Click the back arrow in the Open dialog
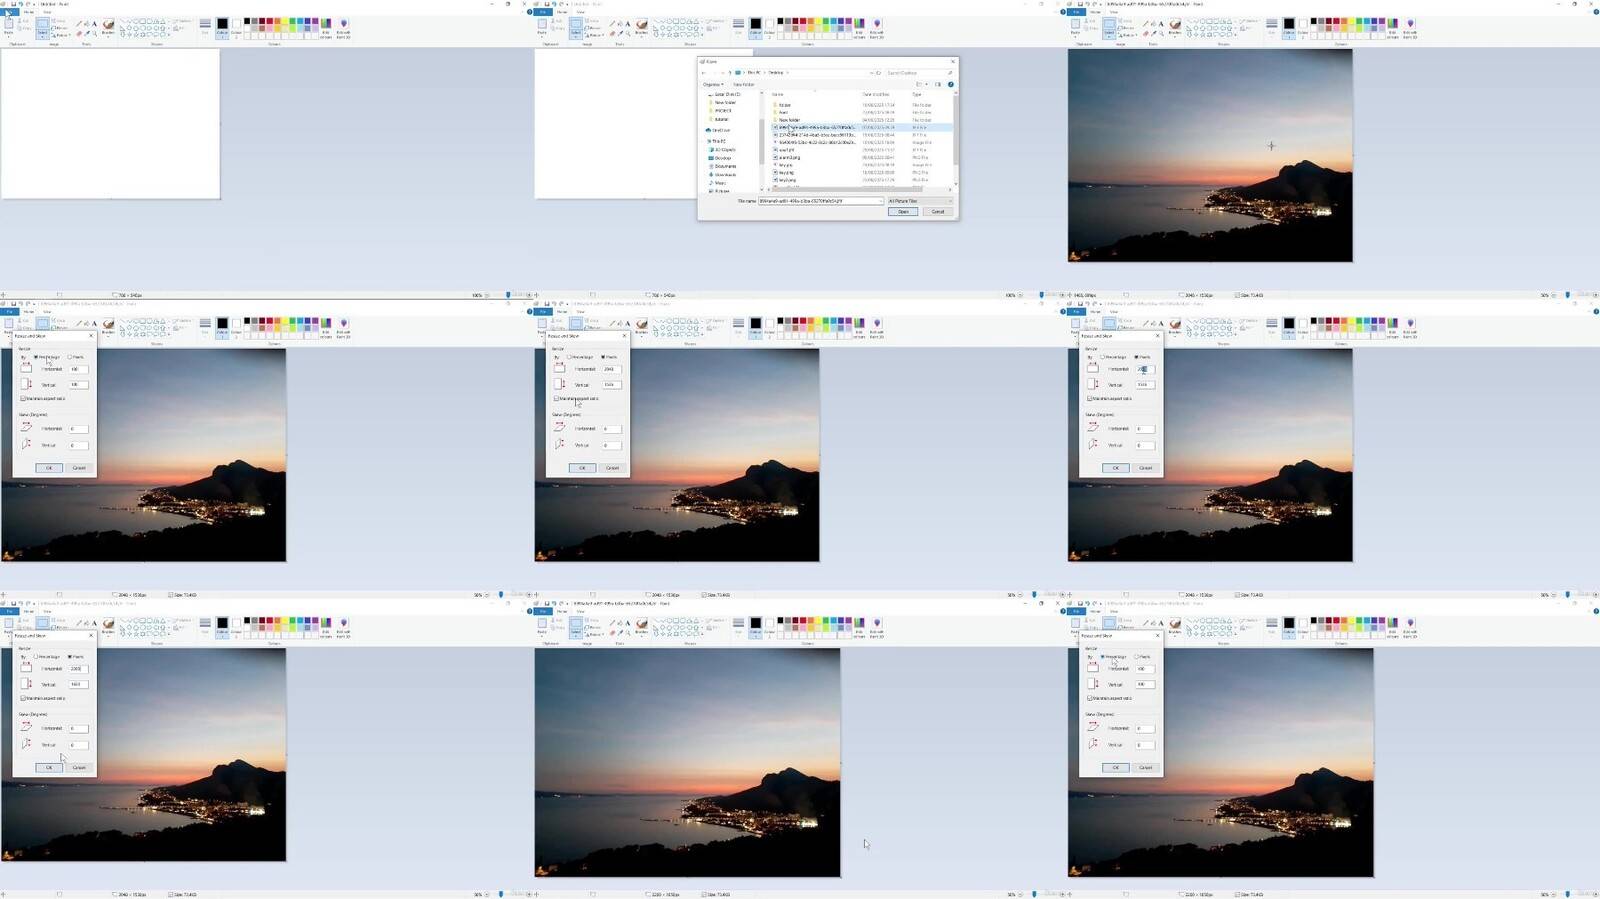Screen dimensions: 1600x899 704,73
